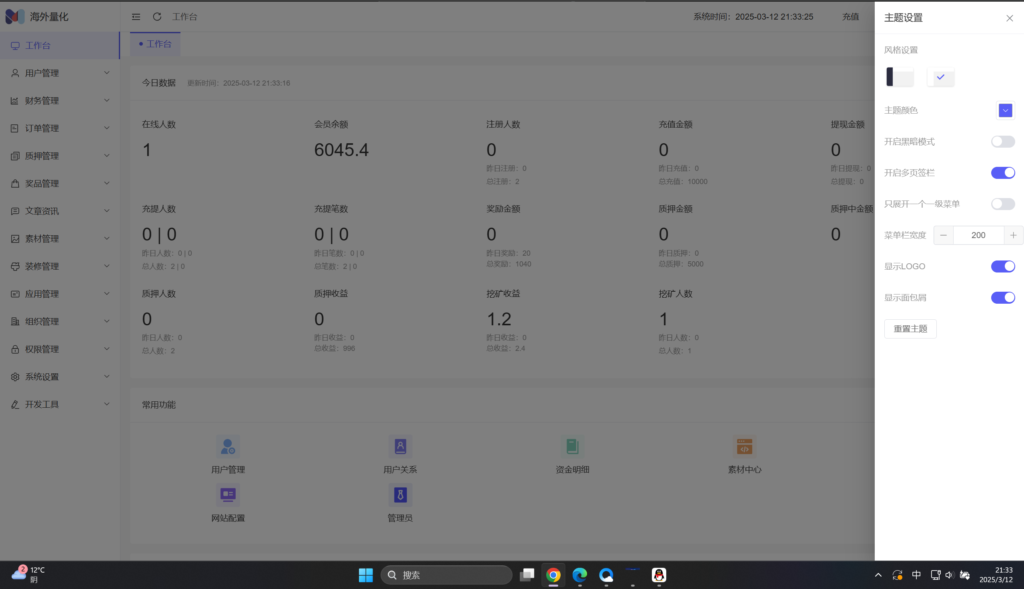This screenshot has width=1024, height=589.
Task: Open the 管理员 shortcut icon
Action: [400, 495]
